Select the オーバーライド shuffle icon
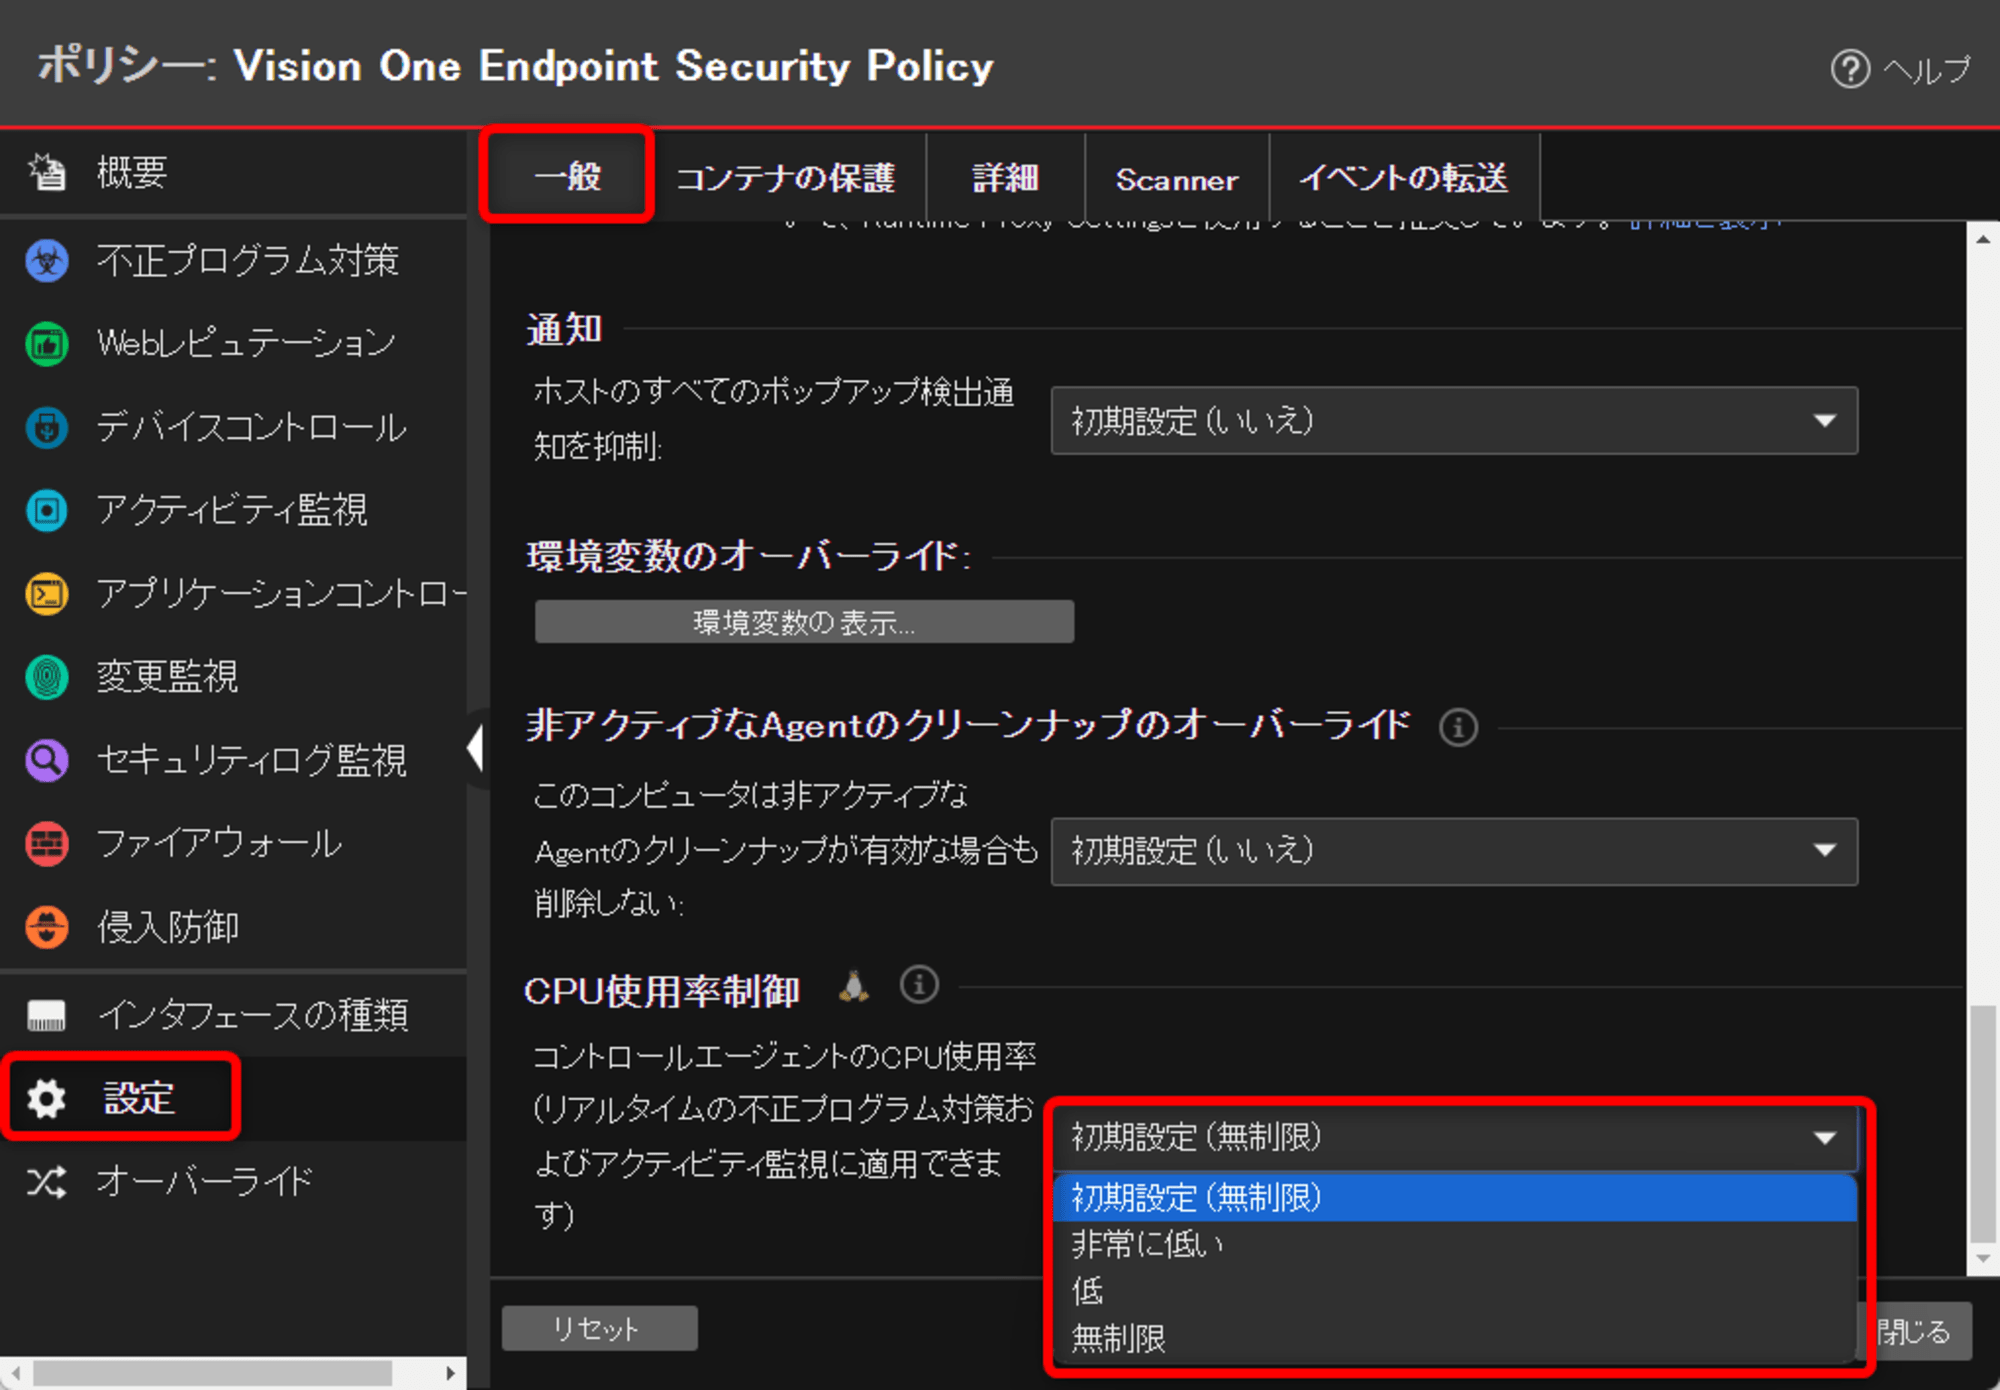The width and height of the screenshot is (2000, 1390). (x=46, y=1182)
